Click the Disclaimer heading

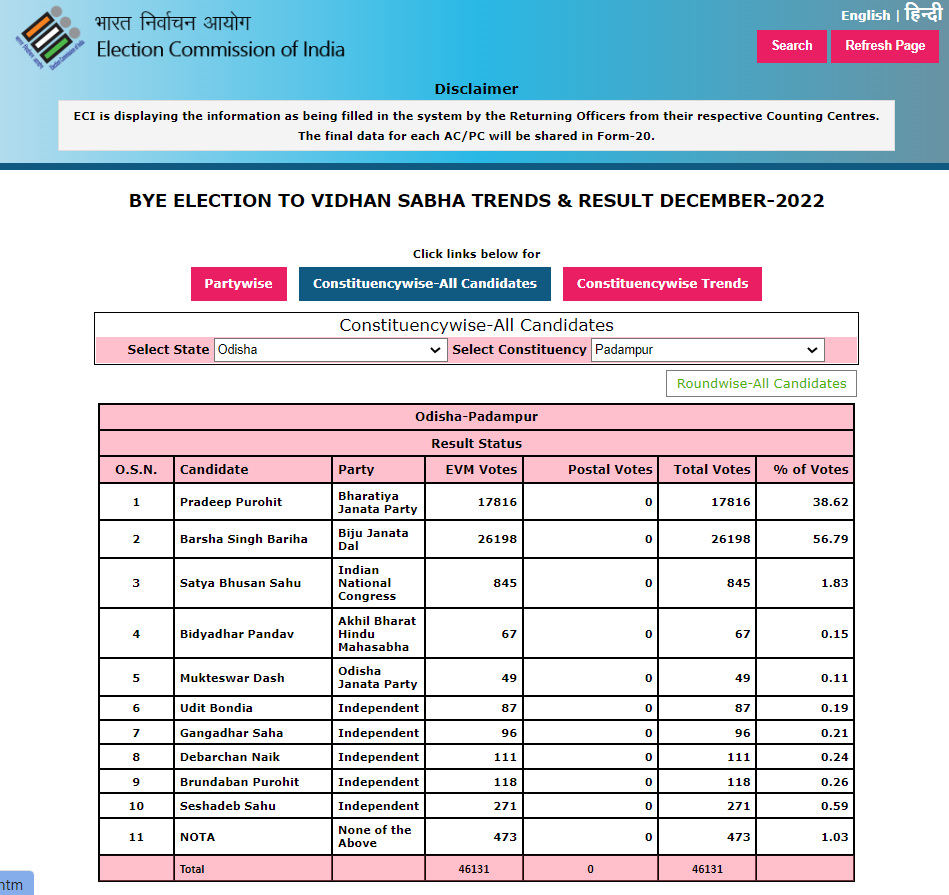pos(476,89)
